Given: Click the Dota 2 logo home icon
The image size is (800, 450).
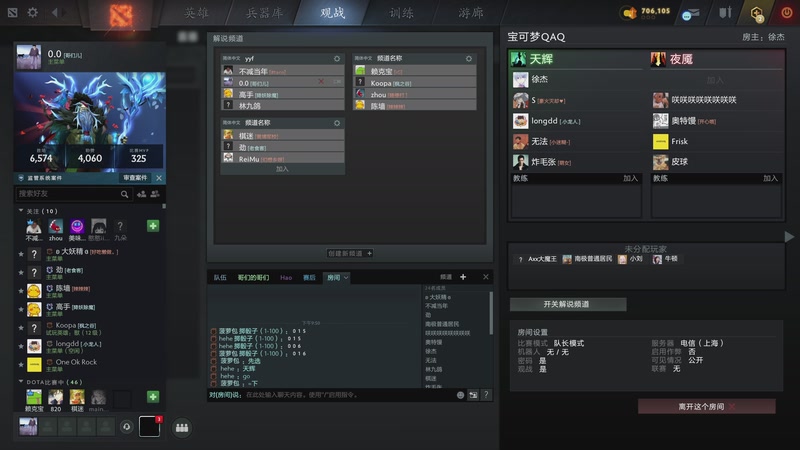Looking at the screenshot, I should tap(121, 15).
